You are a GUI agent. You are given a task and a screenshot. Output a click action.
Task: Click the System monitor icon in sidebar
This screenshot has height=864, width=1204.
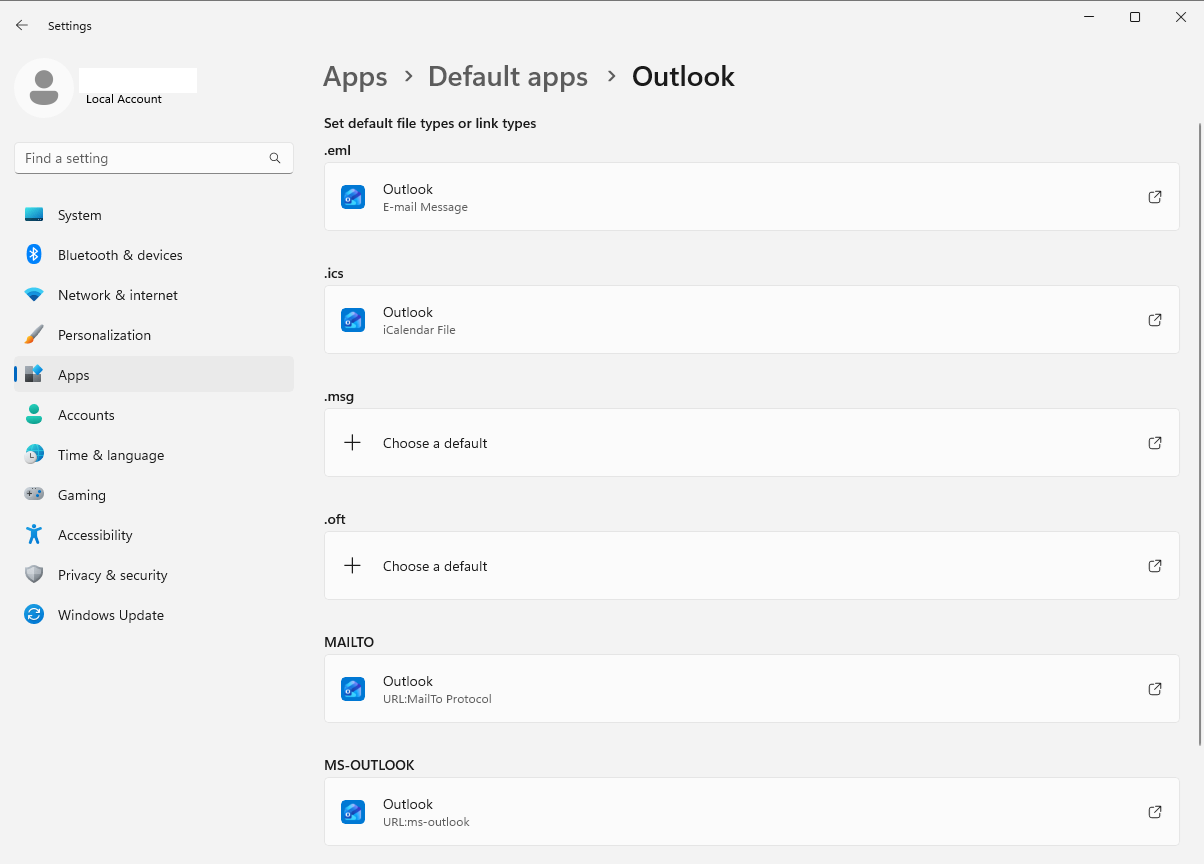click(34, 215)
